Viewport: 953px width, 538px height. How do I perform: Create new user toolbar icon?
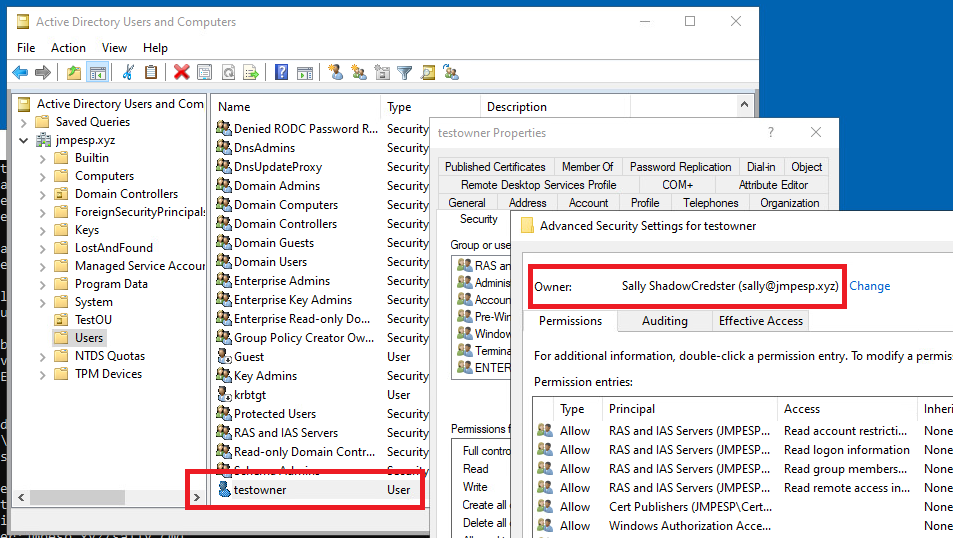click(x=335, y=73)
